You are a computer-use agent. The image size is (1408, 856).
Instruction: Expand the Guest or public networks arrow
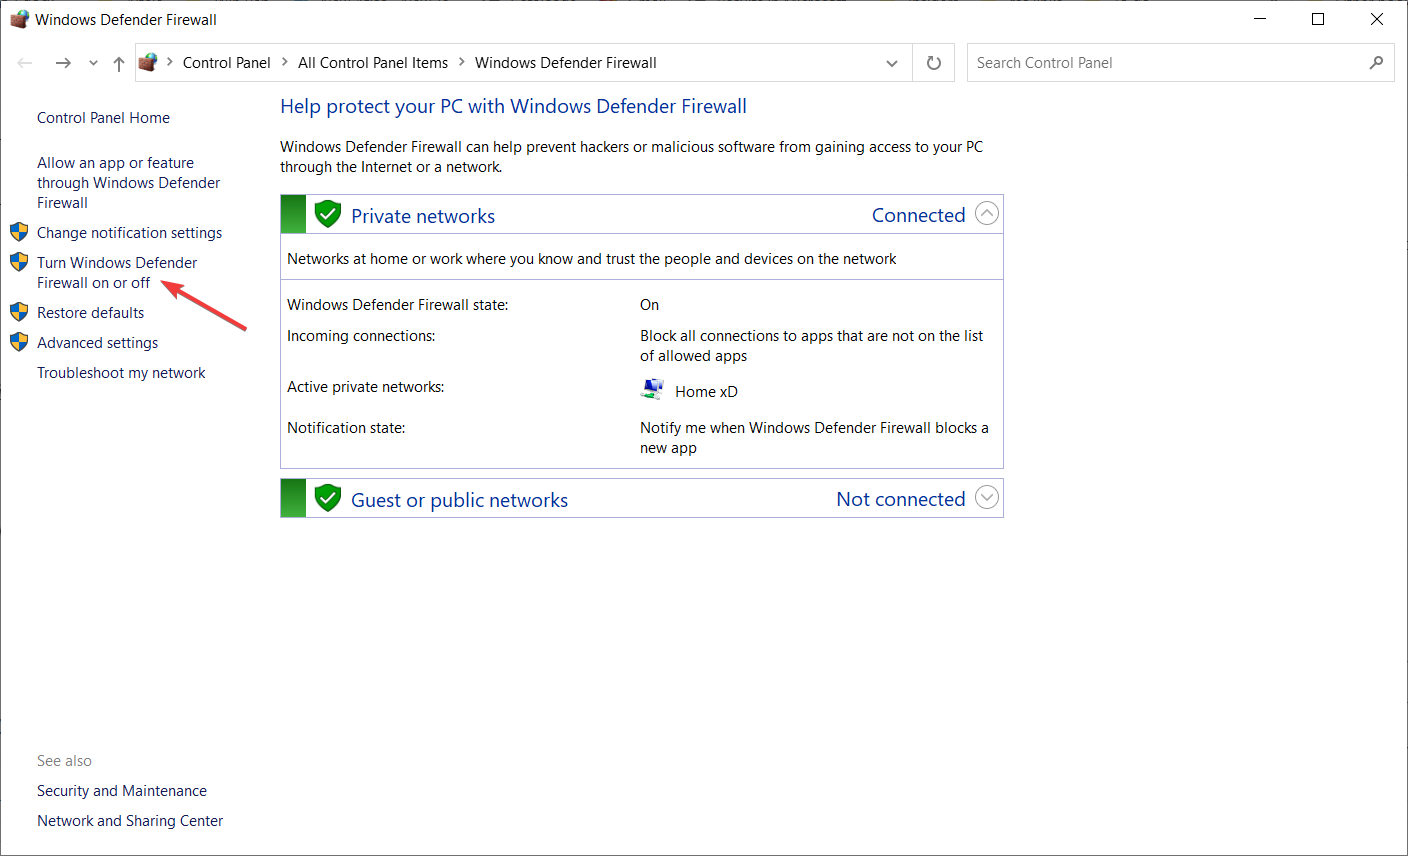pyautogui.click(x=987, y=497)
